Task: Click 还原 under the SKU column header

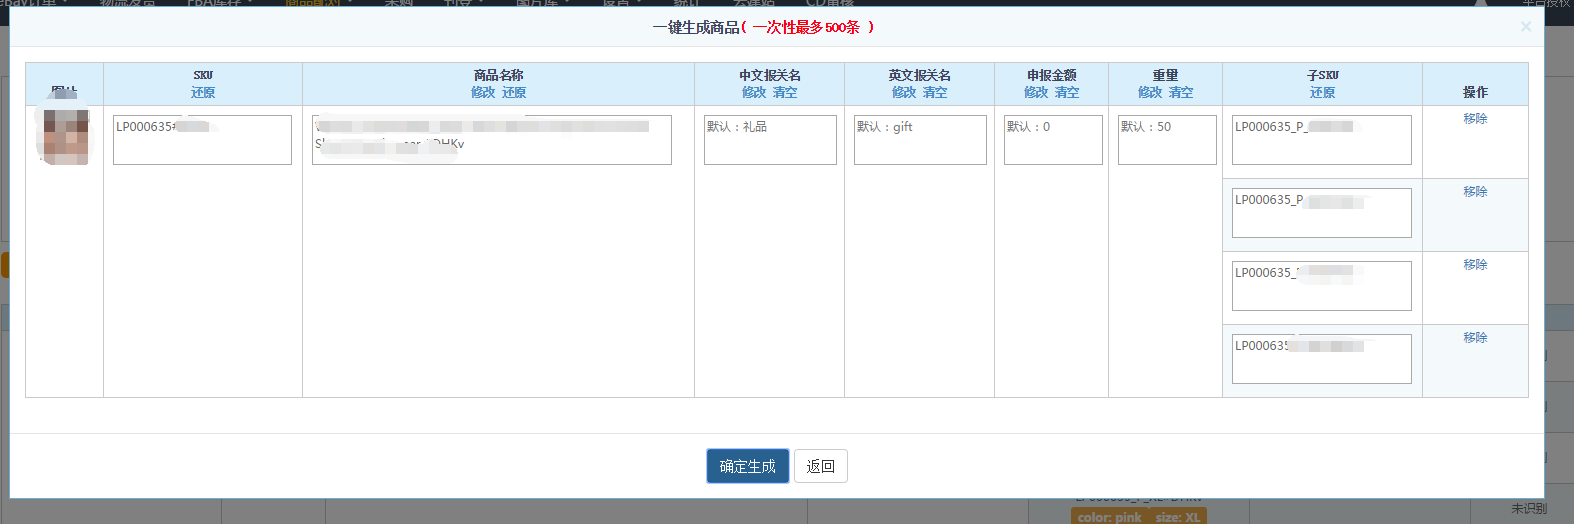Action: pos(203,92)
